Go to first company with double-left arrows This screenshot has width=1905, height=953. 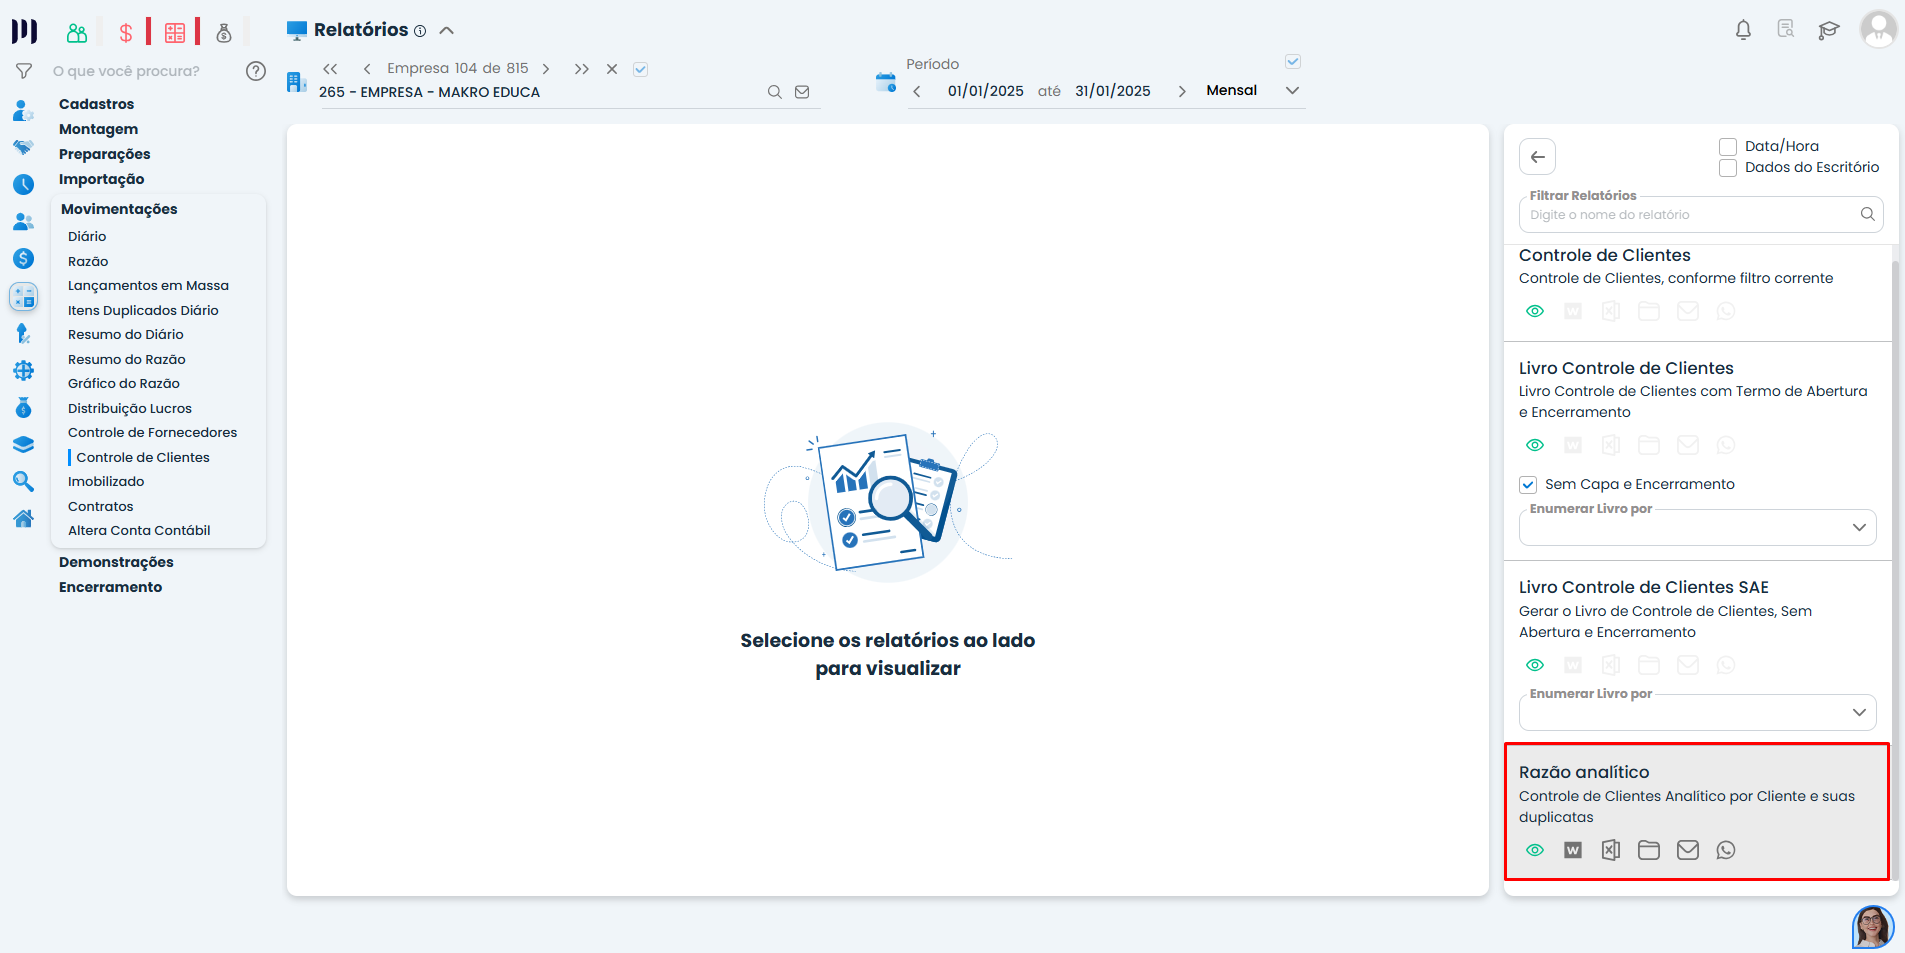pos(331,69)
